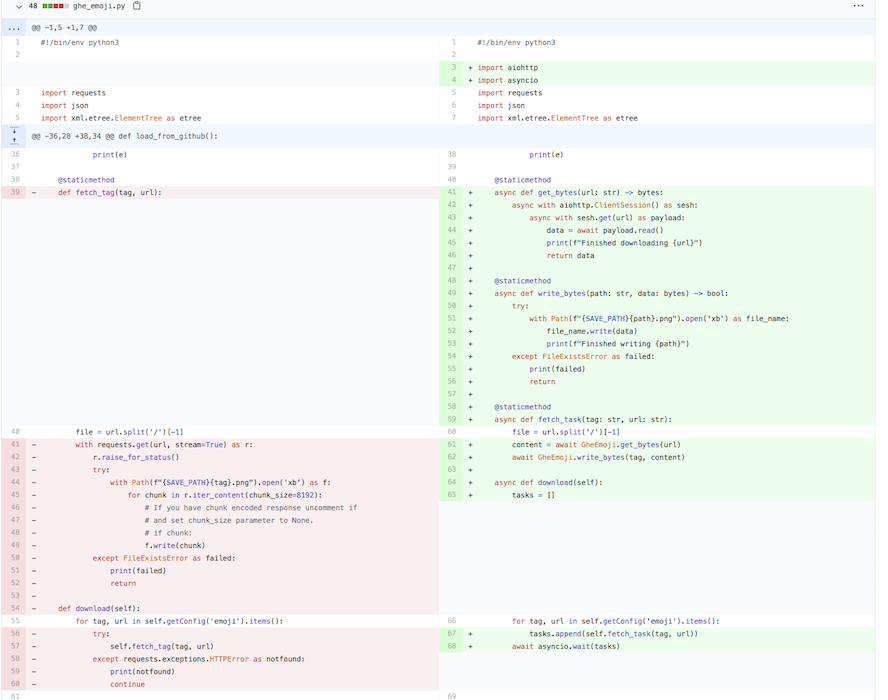Viewport: 888px width, 700px height.
Task: Click the diffstat colored squares indicator
Action: [55, 6]
